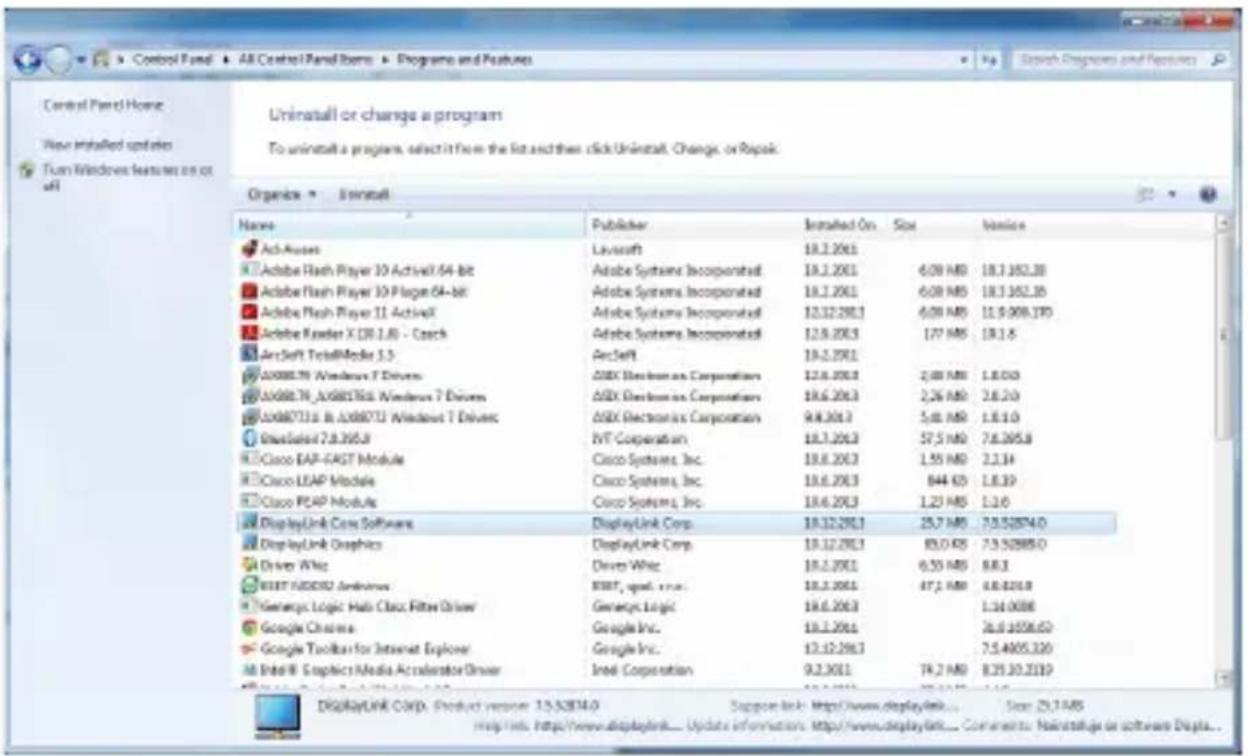Open the help question mark icon
This screenshot has height=756, width=1248.
(1206, 193)
